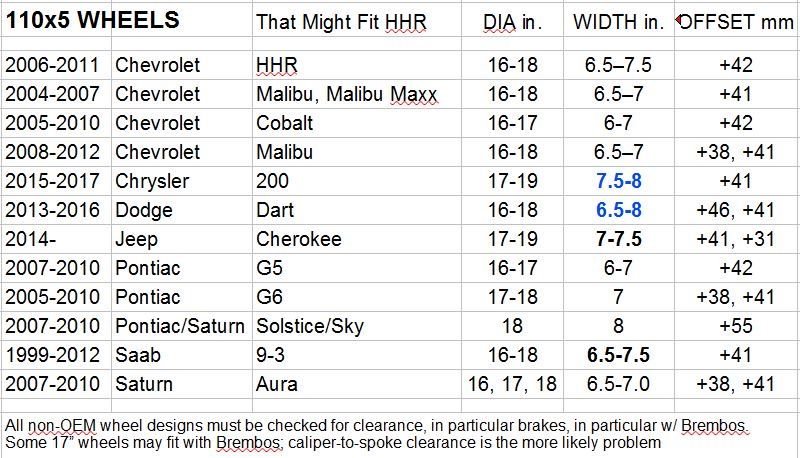Viewport: 800px width, 458px height.
Task: Click the "HHR" model cell
Action: [276, 65]
